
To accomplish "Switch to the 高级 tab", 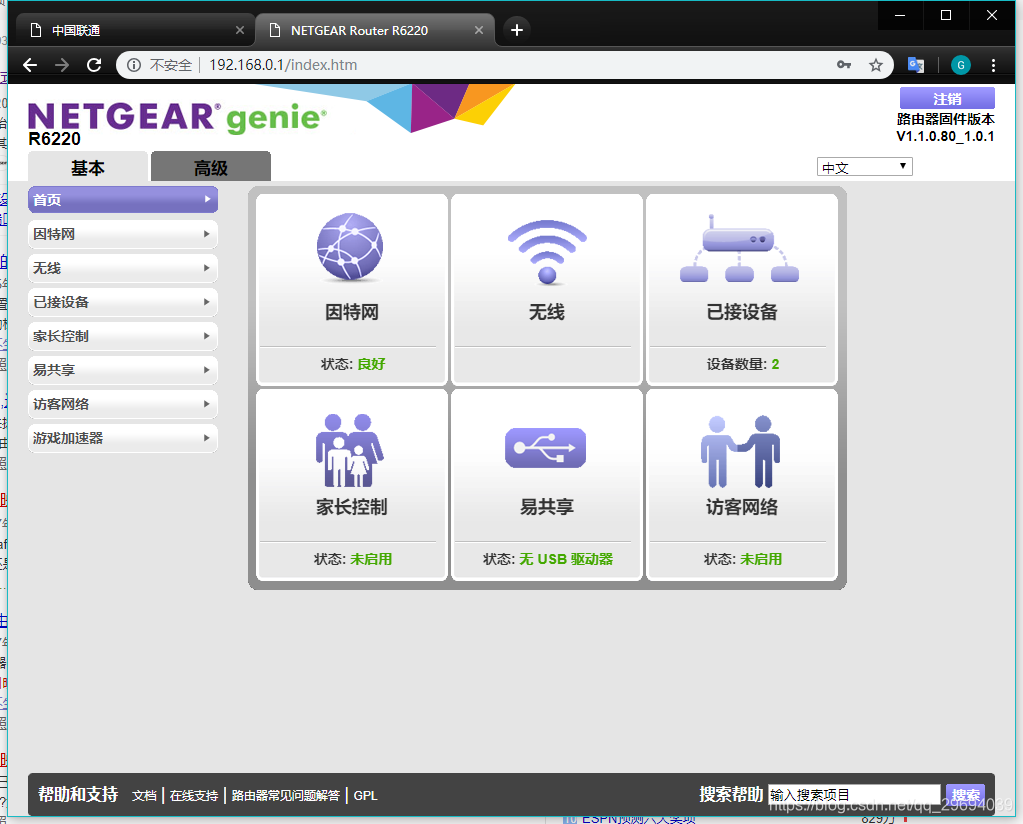I will click(x=211, y=167).
